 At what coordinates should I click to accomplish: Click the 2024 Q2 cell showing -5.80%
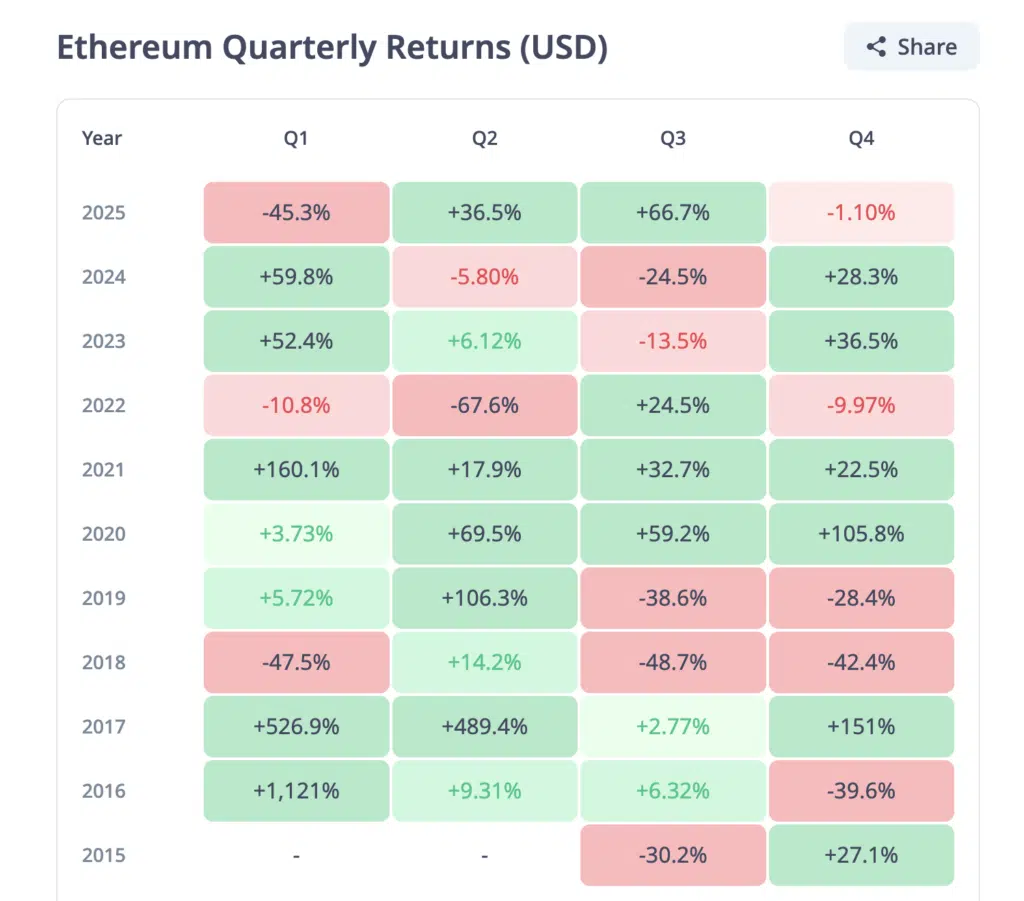coord(485,277)
